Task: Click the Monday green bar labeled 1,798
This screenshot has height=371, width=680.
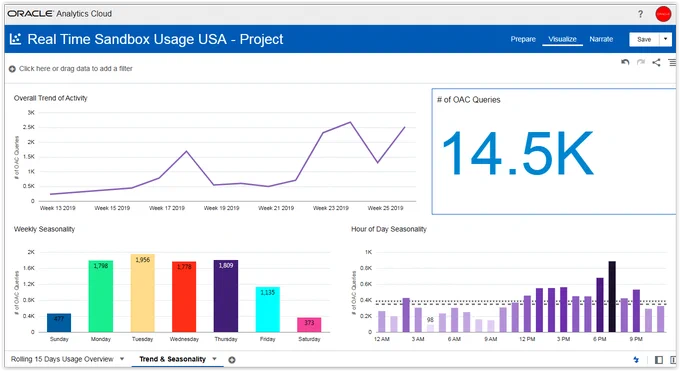Action: pyautogui.click(x=101, y=296)
